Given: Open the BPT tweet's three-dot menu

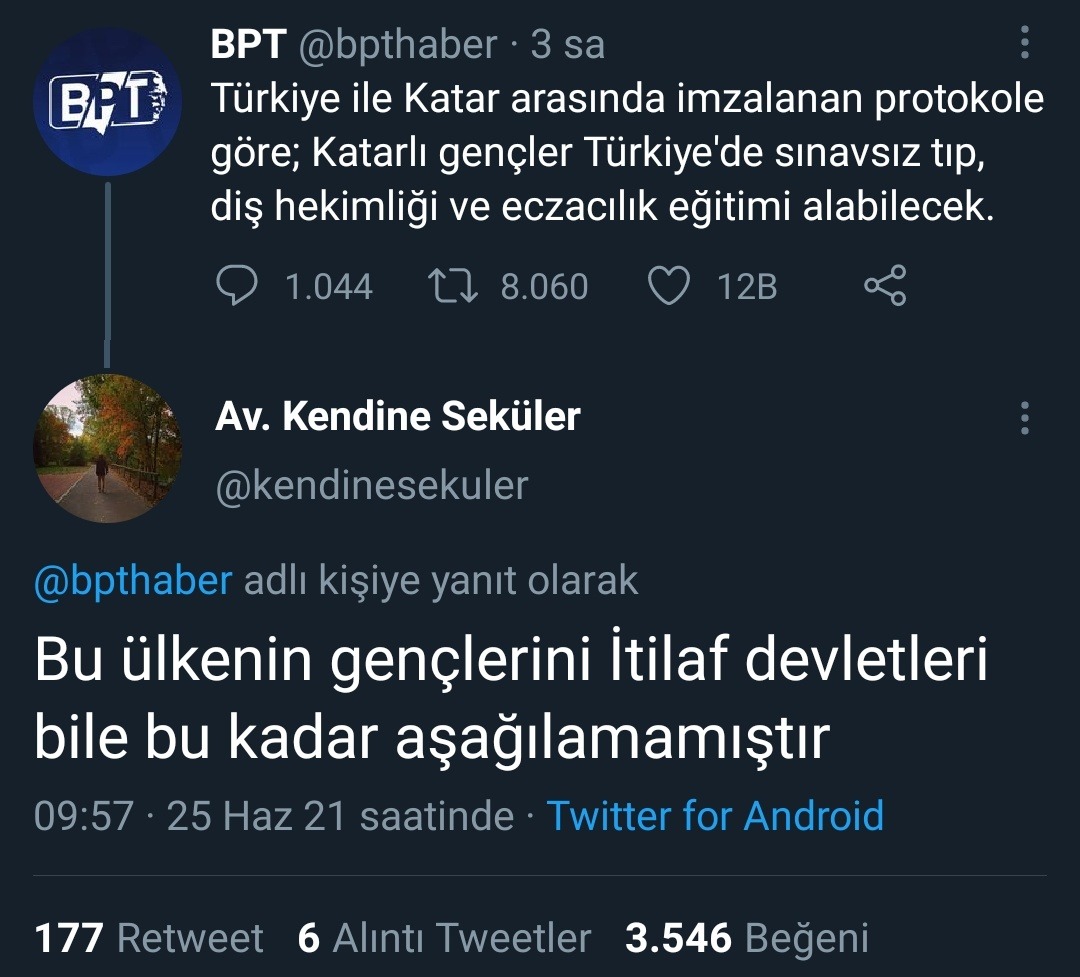Looking at the screenshot, I should [x=1024, y=44].
